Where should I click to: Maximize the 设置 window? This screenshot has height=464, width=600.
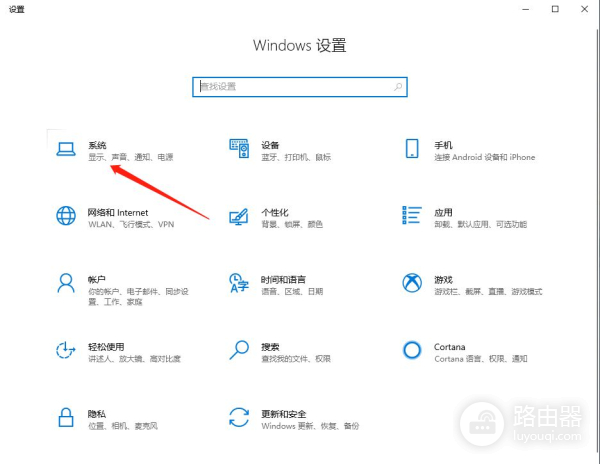pyautogui.click(x=555, y=9)
